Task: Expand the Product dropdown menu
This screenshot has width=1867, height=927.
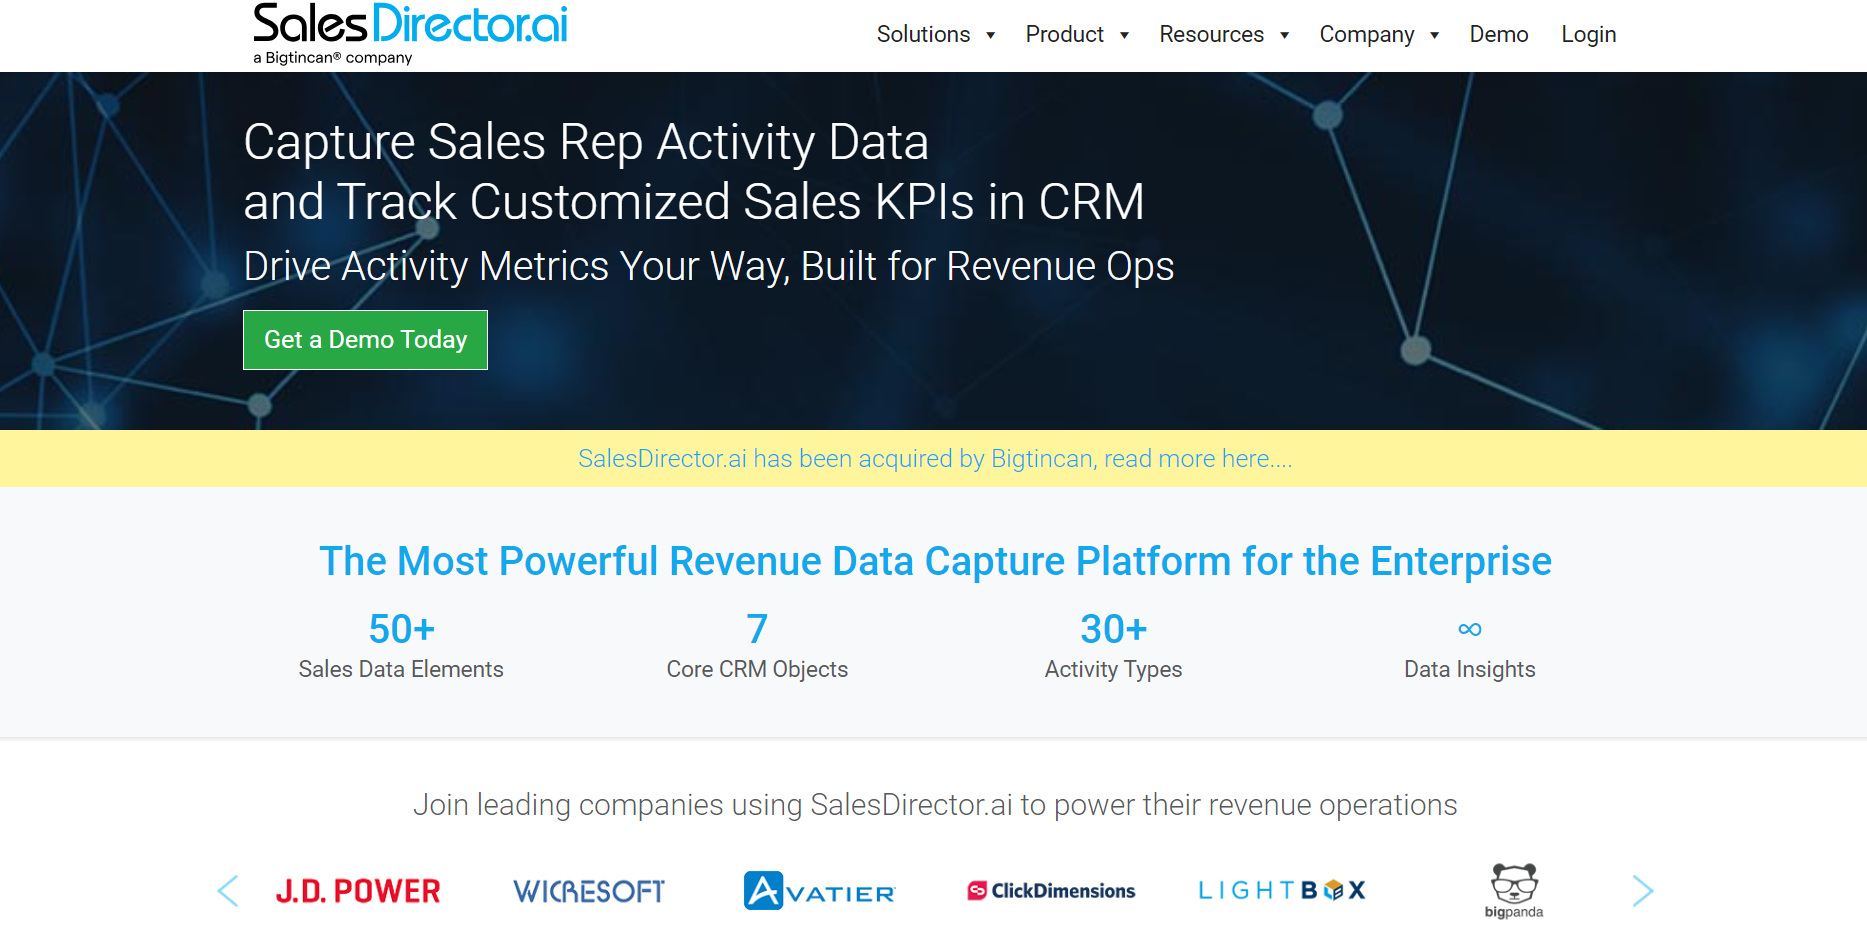Action: pos(1077,35)
